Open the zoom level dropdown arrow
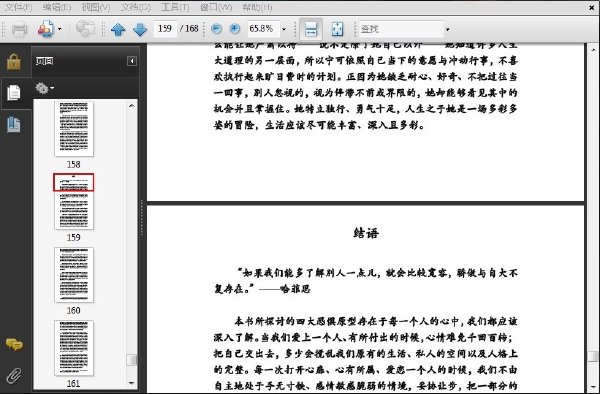This screenshot has width=600, height=394. (284, 29)
